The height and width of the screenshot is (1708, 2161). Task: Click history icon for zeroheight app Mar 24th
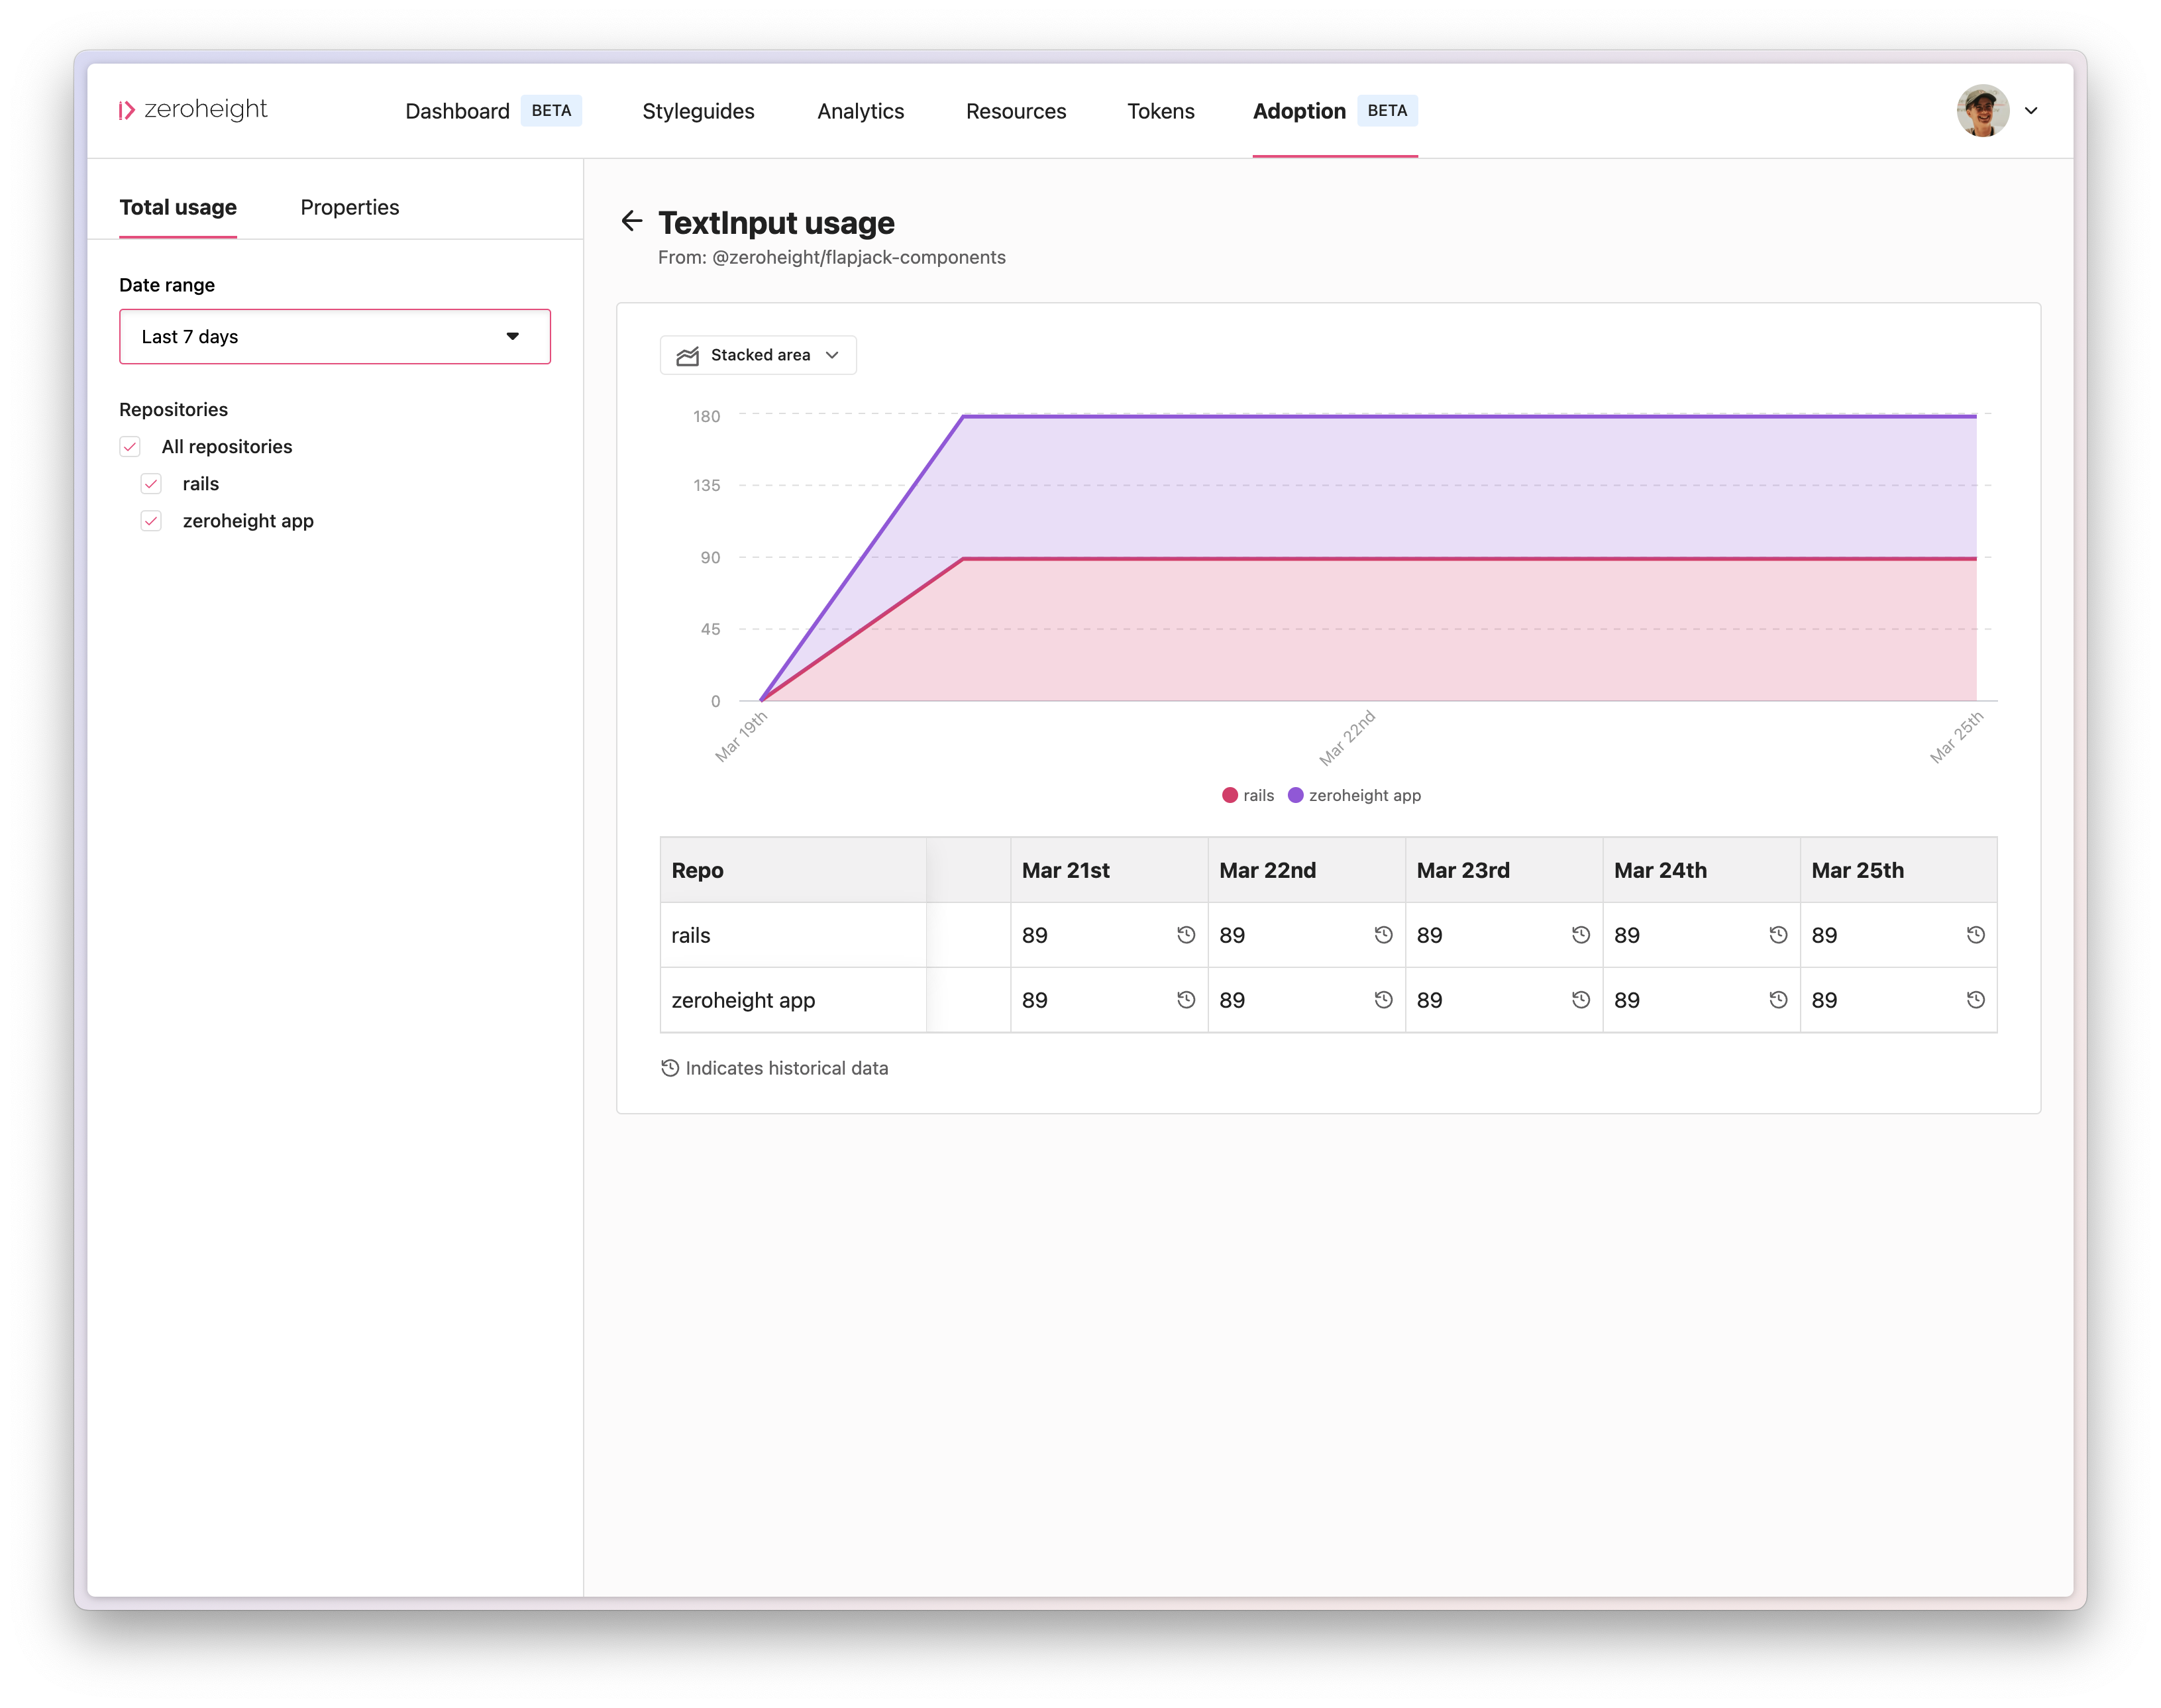point(1778,1000)
